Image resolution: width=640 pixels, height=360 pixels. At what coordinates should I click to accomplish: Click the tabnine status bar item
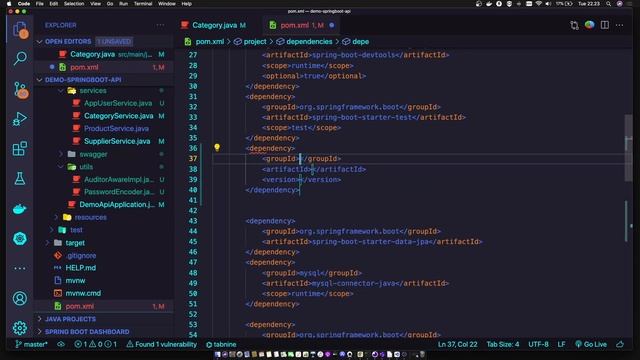coord(221,344)
